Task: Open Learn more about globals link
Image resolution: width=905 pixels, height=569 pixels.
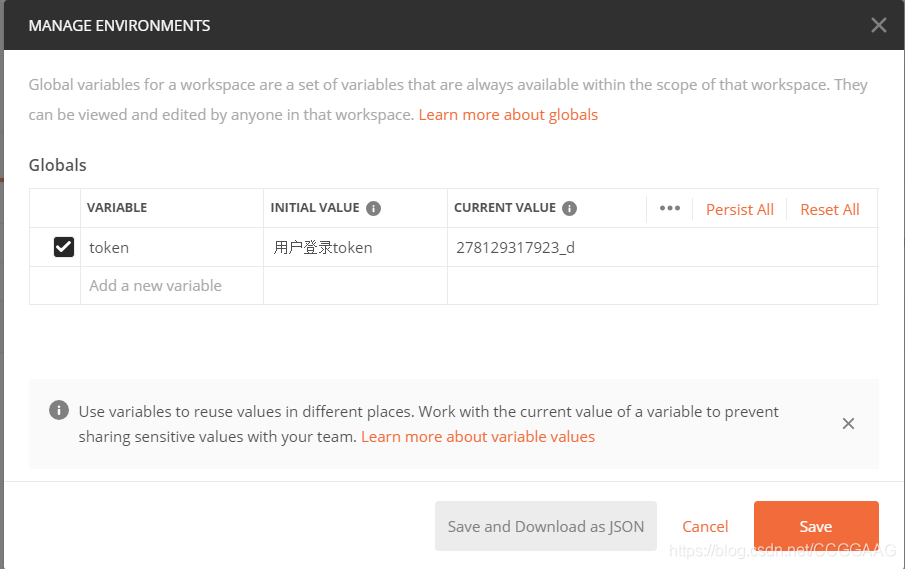Action: [x=508, y=115]
